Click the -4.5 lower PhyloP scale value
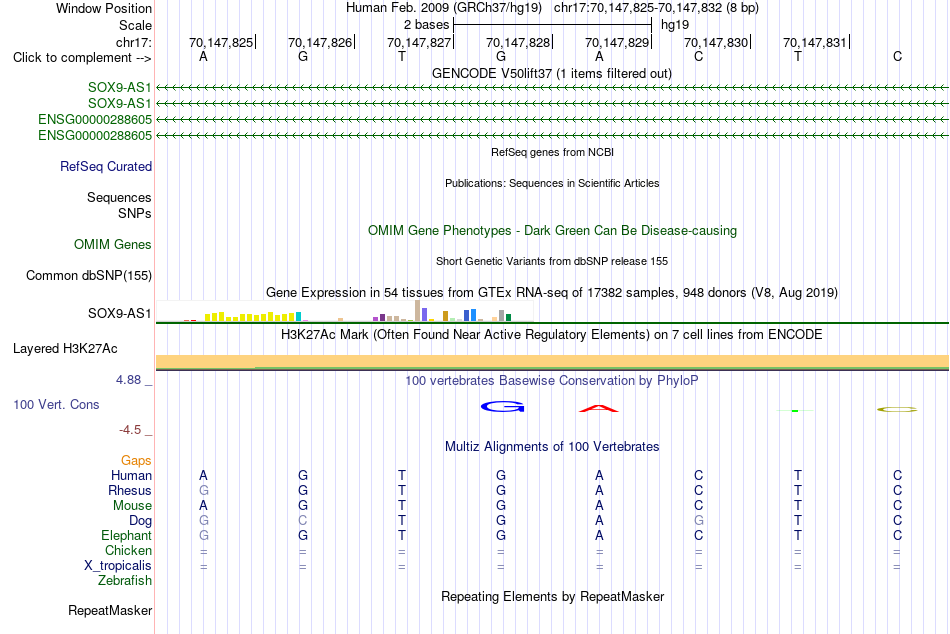This screenshot has width=950, height=634. (130, 430)
